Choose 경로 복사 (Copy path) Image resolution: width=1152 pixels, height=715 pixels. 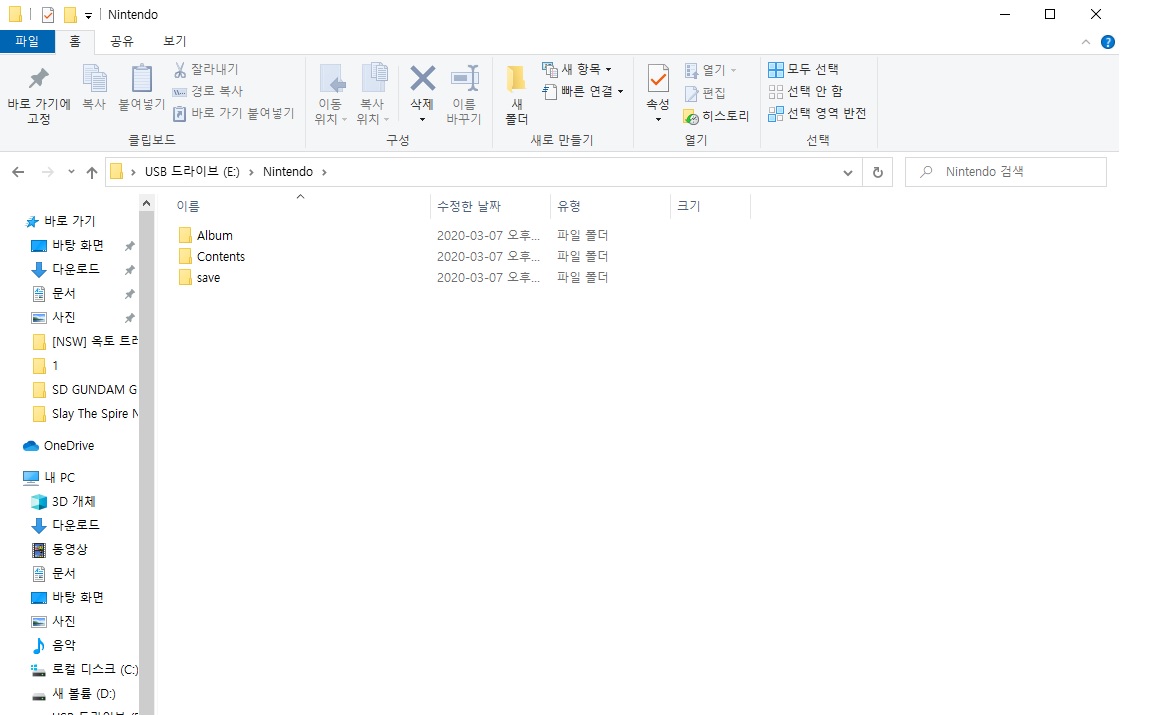tap(207, 91)
